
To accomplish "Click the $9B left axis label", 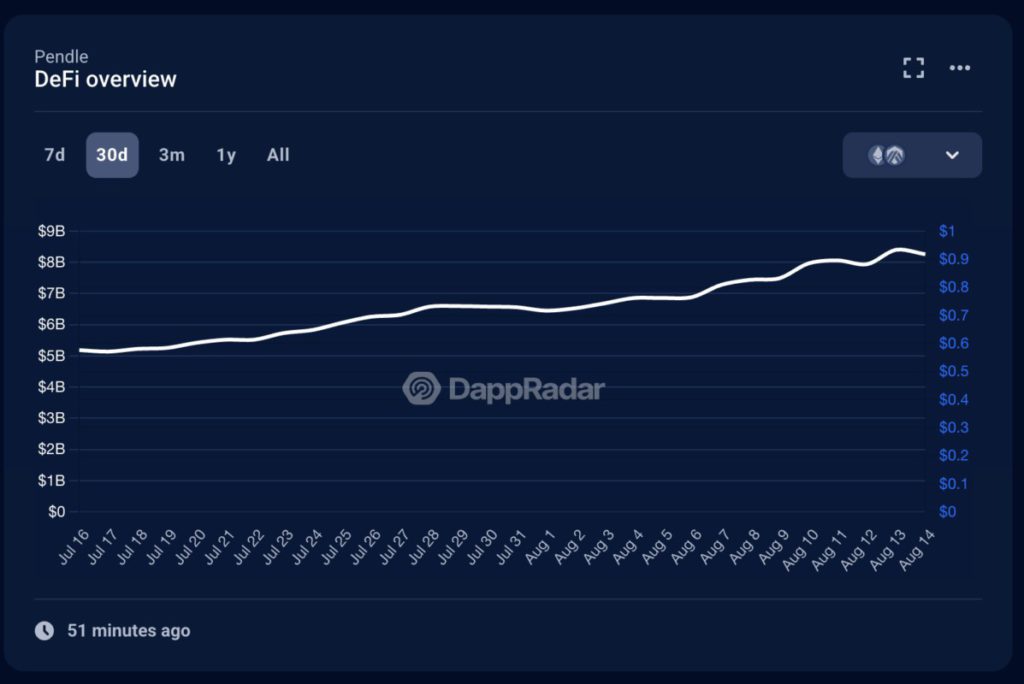I will (x=51, y=231).
